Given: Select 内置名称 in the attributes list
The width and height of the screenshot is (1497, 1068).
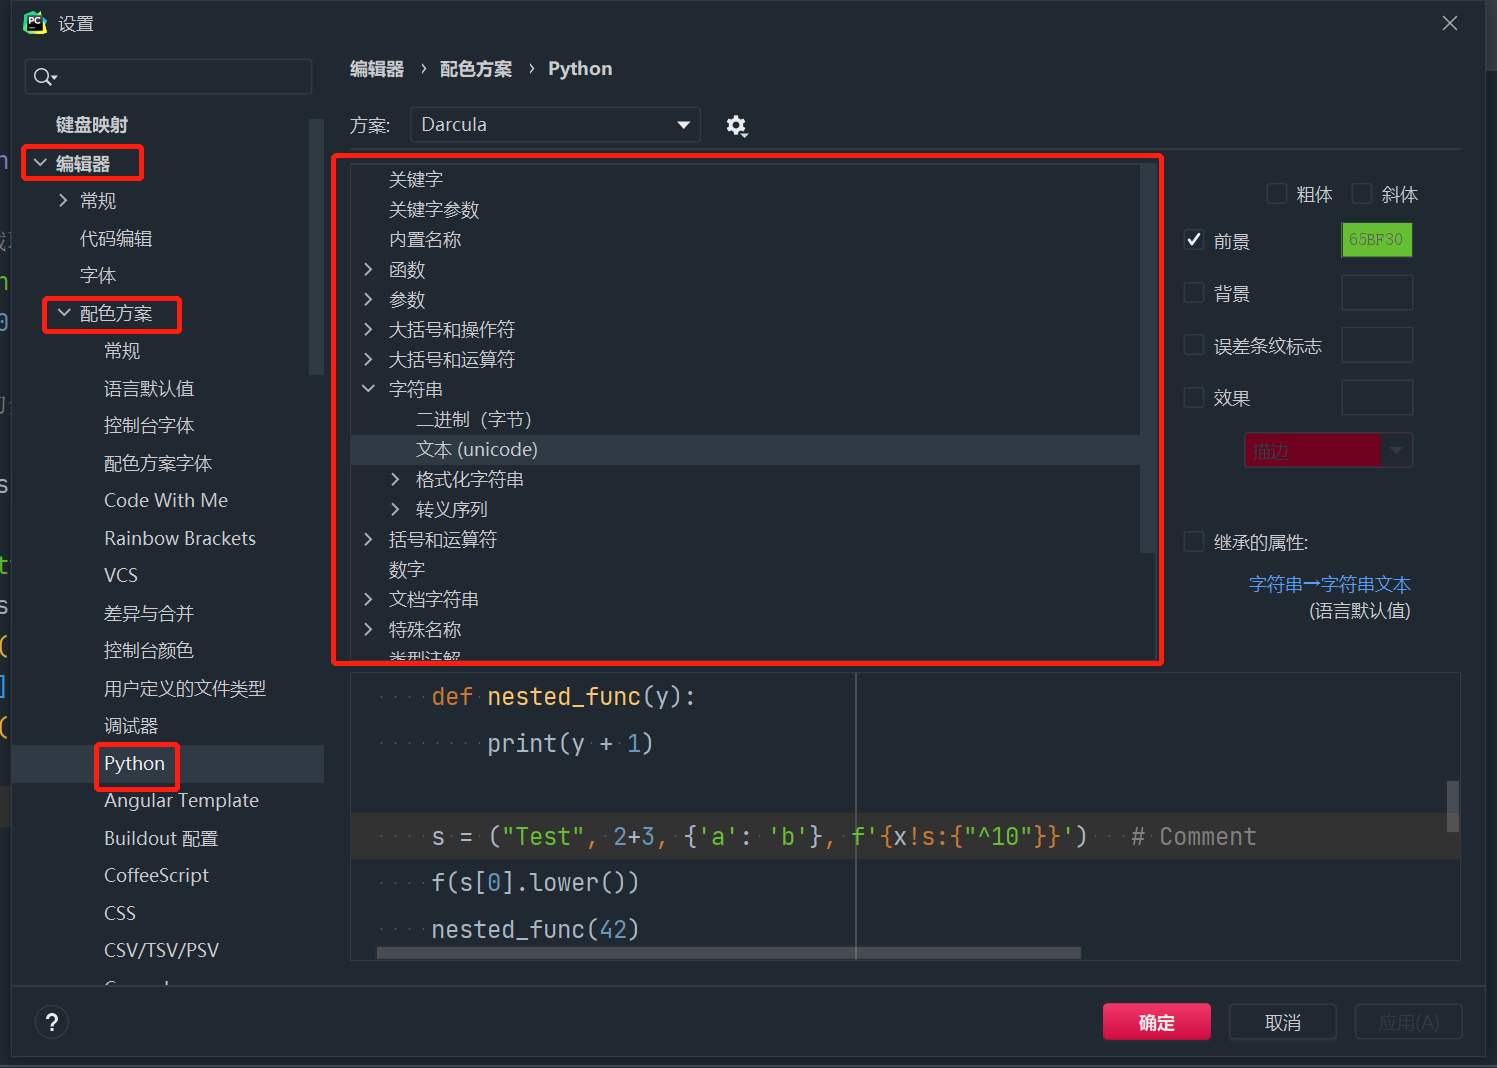Looking at the screenshot, I should [425, 239].
